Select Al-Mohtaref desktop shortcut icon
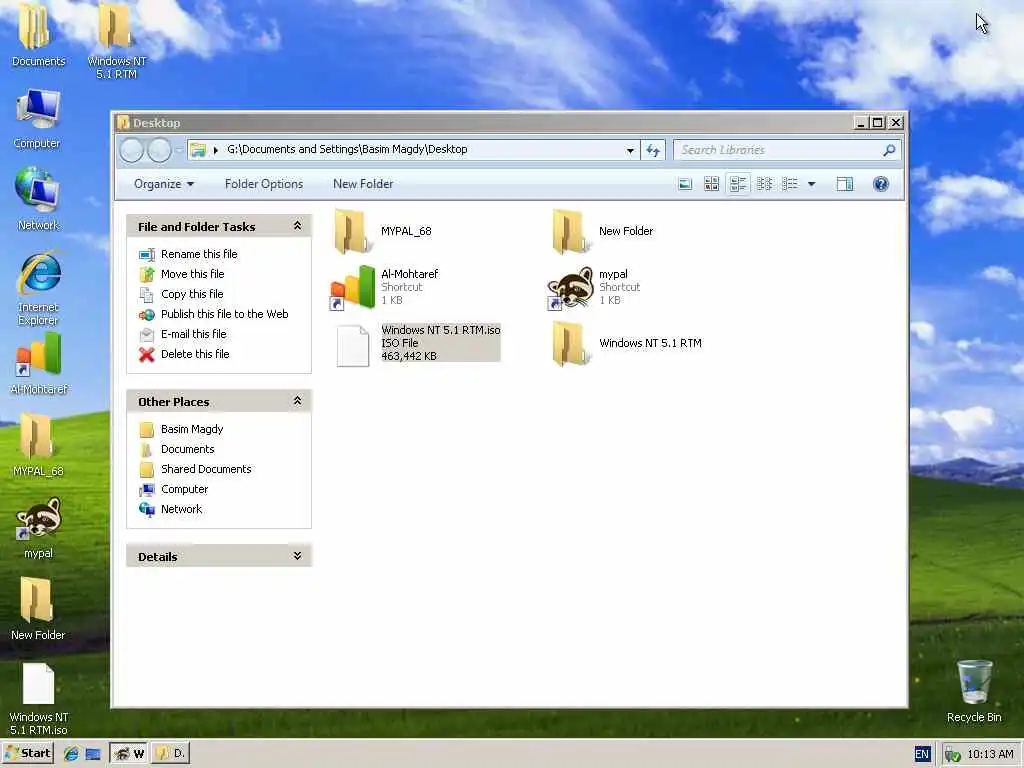Image resolution: width=1024 pixels, height=768 pixels. pos(39,364)
